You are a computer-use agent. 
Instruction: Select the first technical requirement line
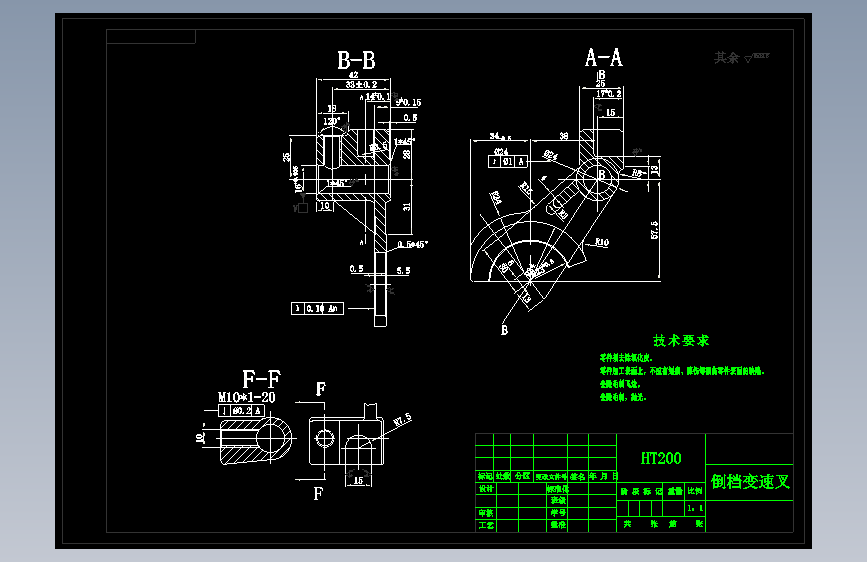point(626,358)
